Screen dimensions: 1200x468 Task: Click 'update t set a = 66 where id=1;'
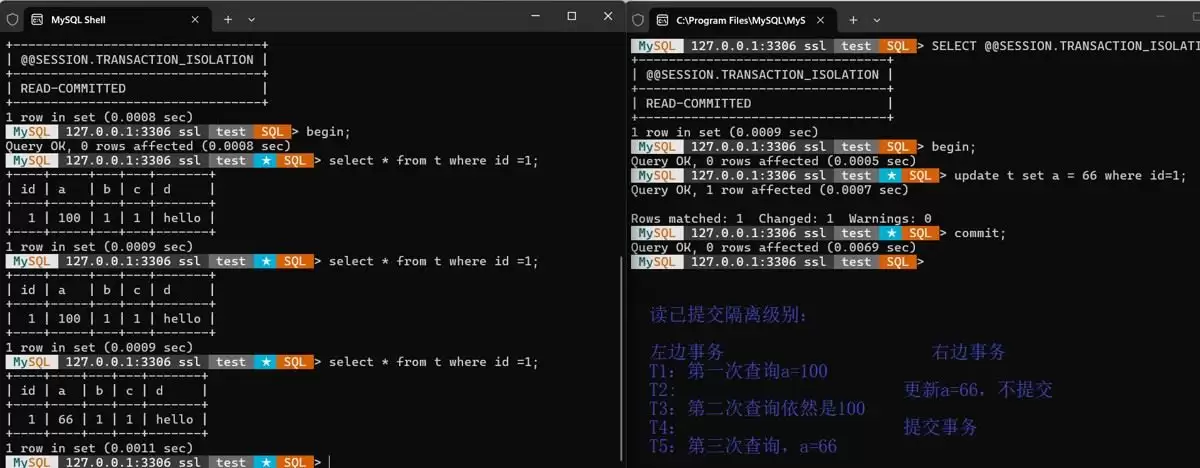[x=1071, y=175]
